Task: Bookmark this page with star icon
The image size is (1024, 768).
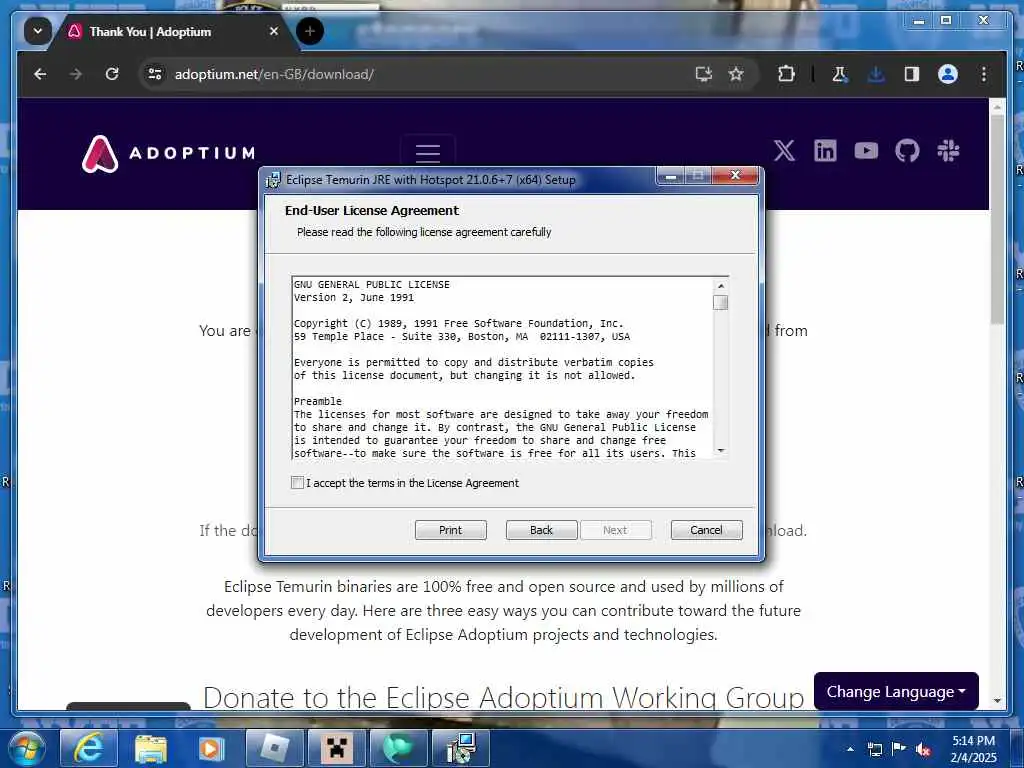Action: [x=736, y=74]
